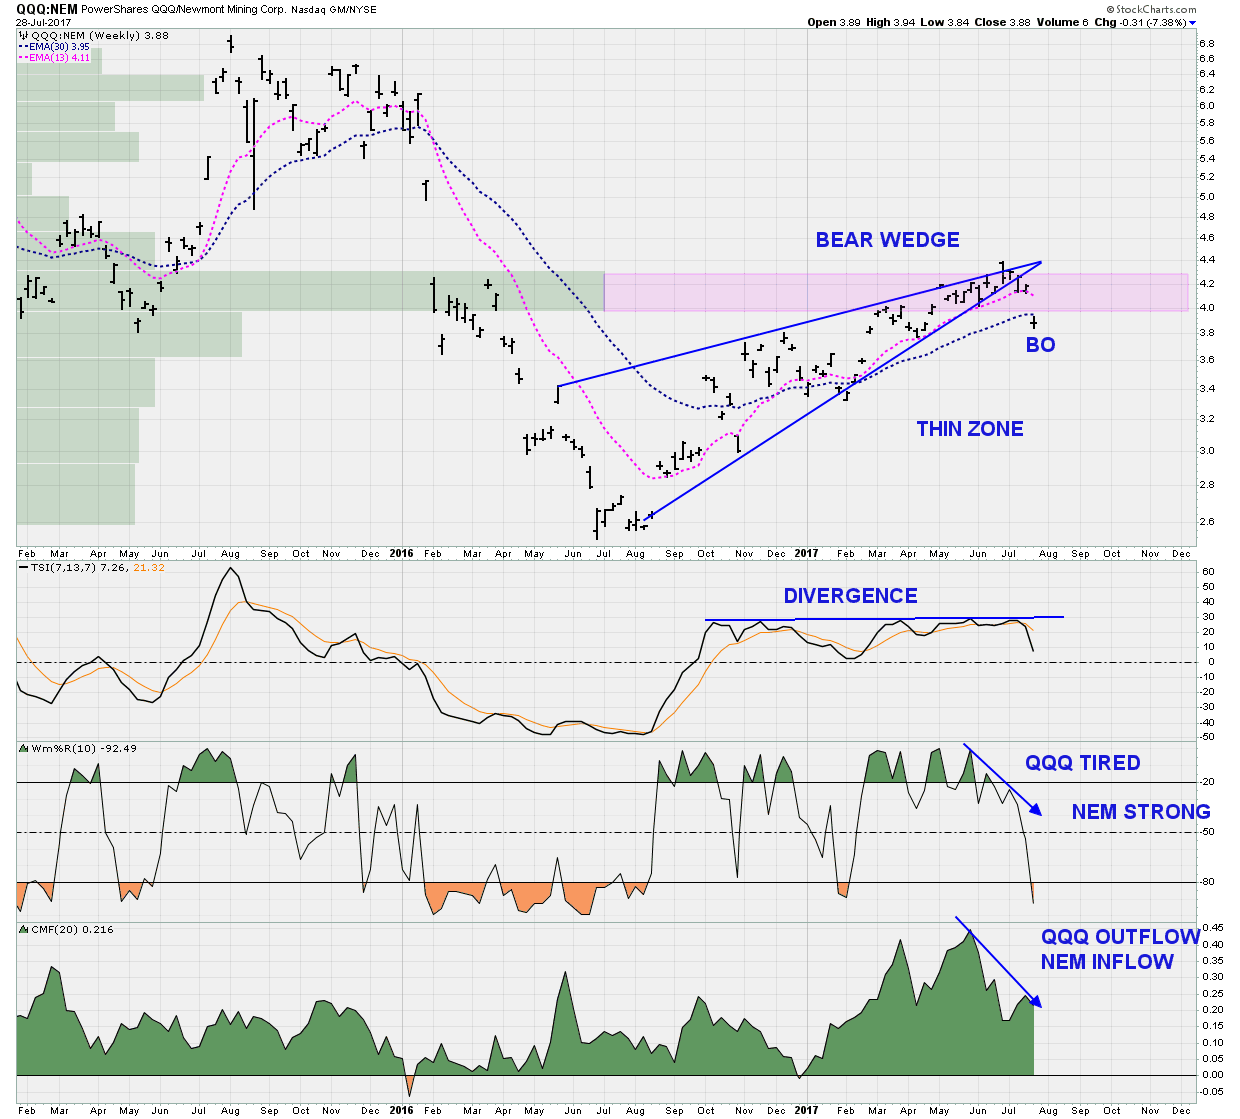Viewport: 1240px width, 1119px height.
Task: Click the pink shaded resistance zone rectangle
Action: tap(897, 292)
